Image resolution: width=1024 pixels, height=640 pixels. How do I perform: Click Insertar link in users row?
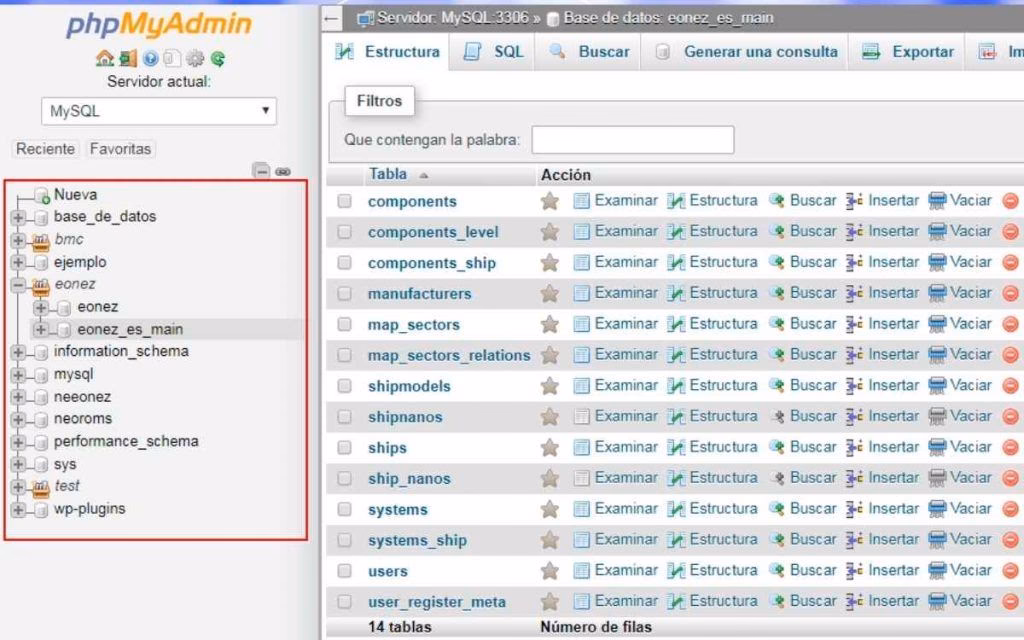pos(893,570)
